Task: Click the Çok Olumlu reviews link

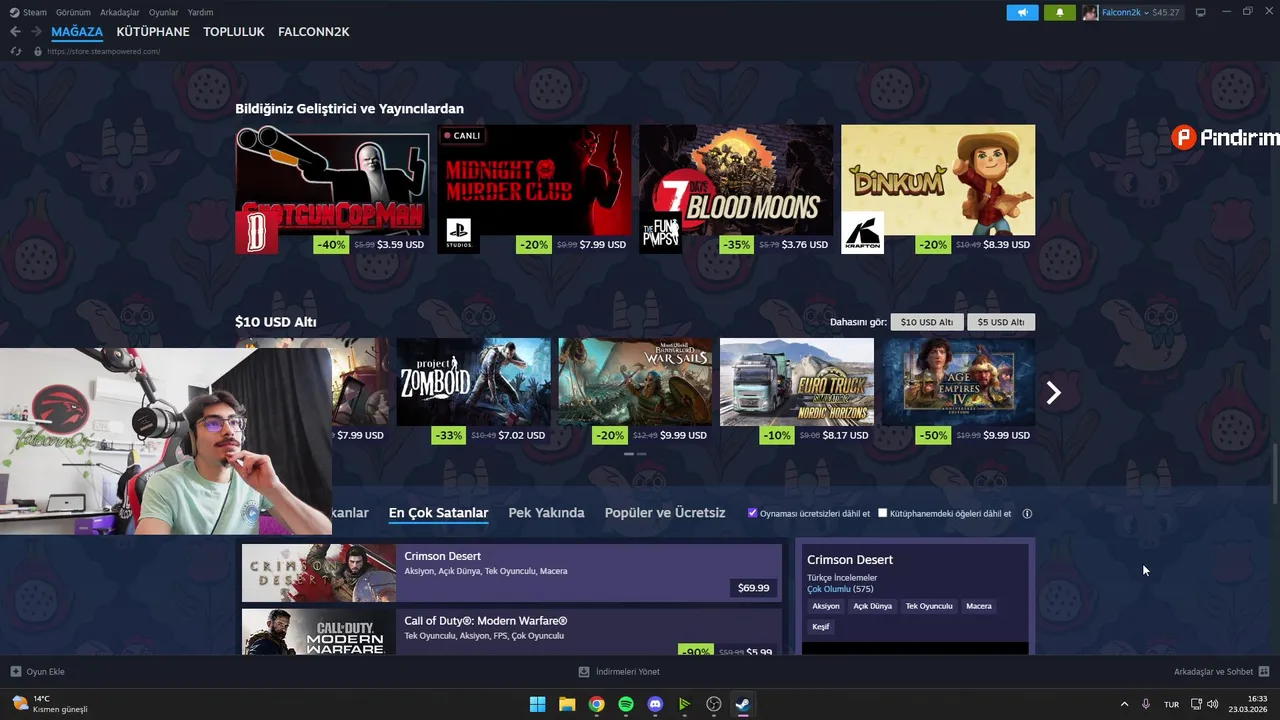Action: point(828,589)
